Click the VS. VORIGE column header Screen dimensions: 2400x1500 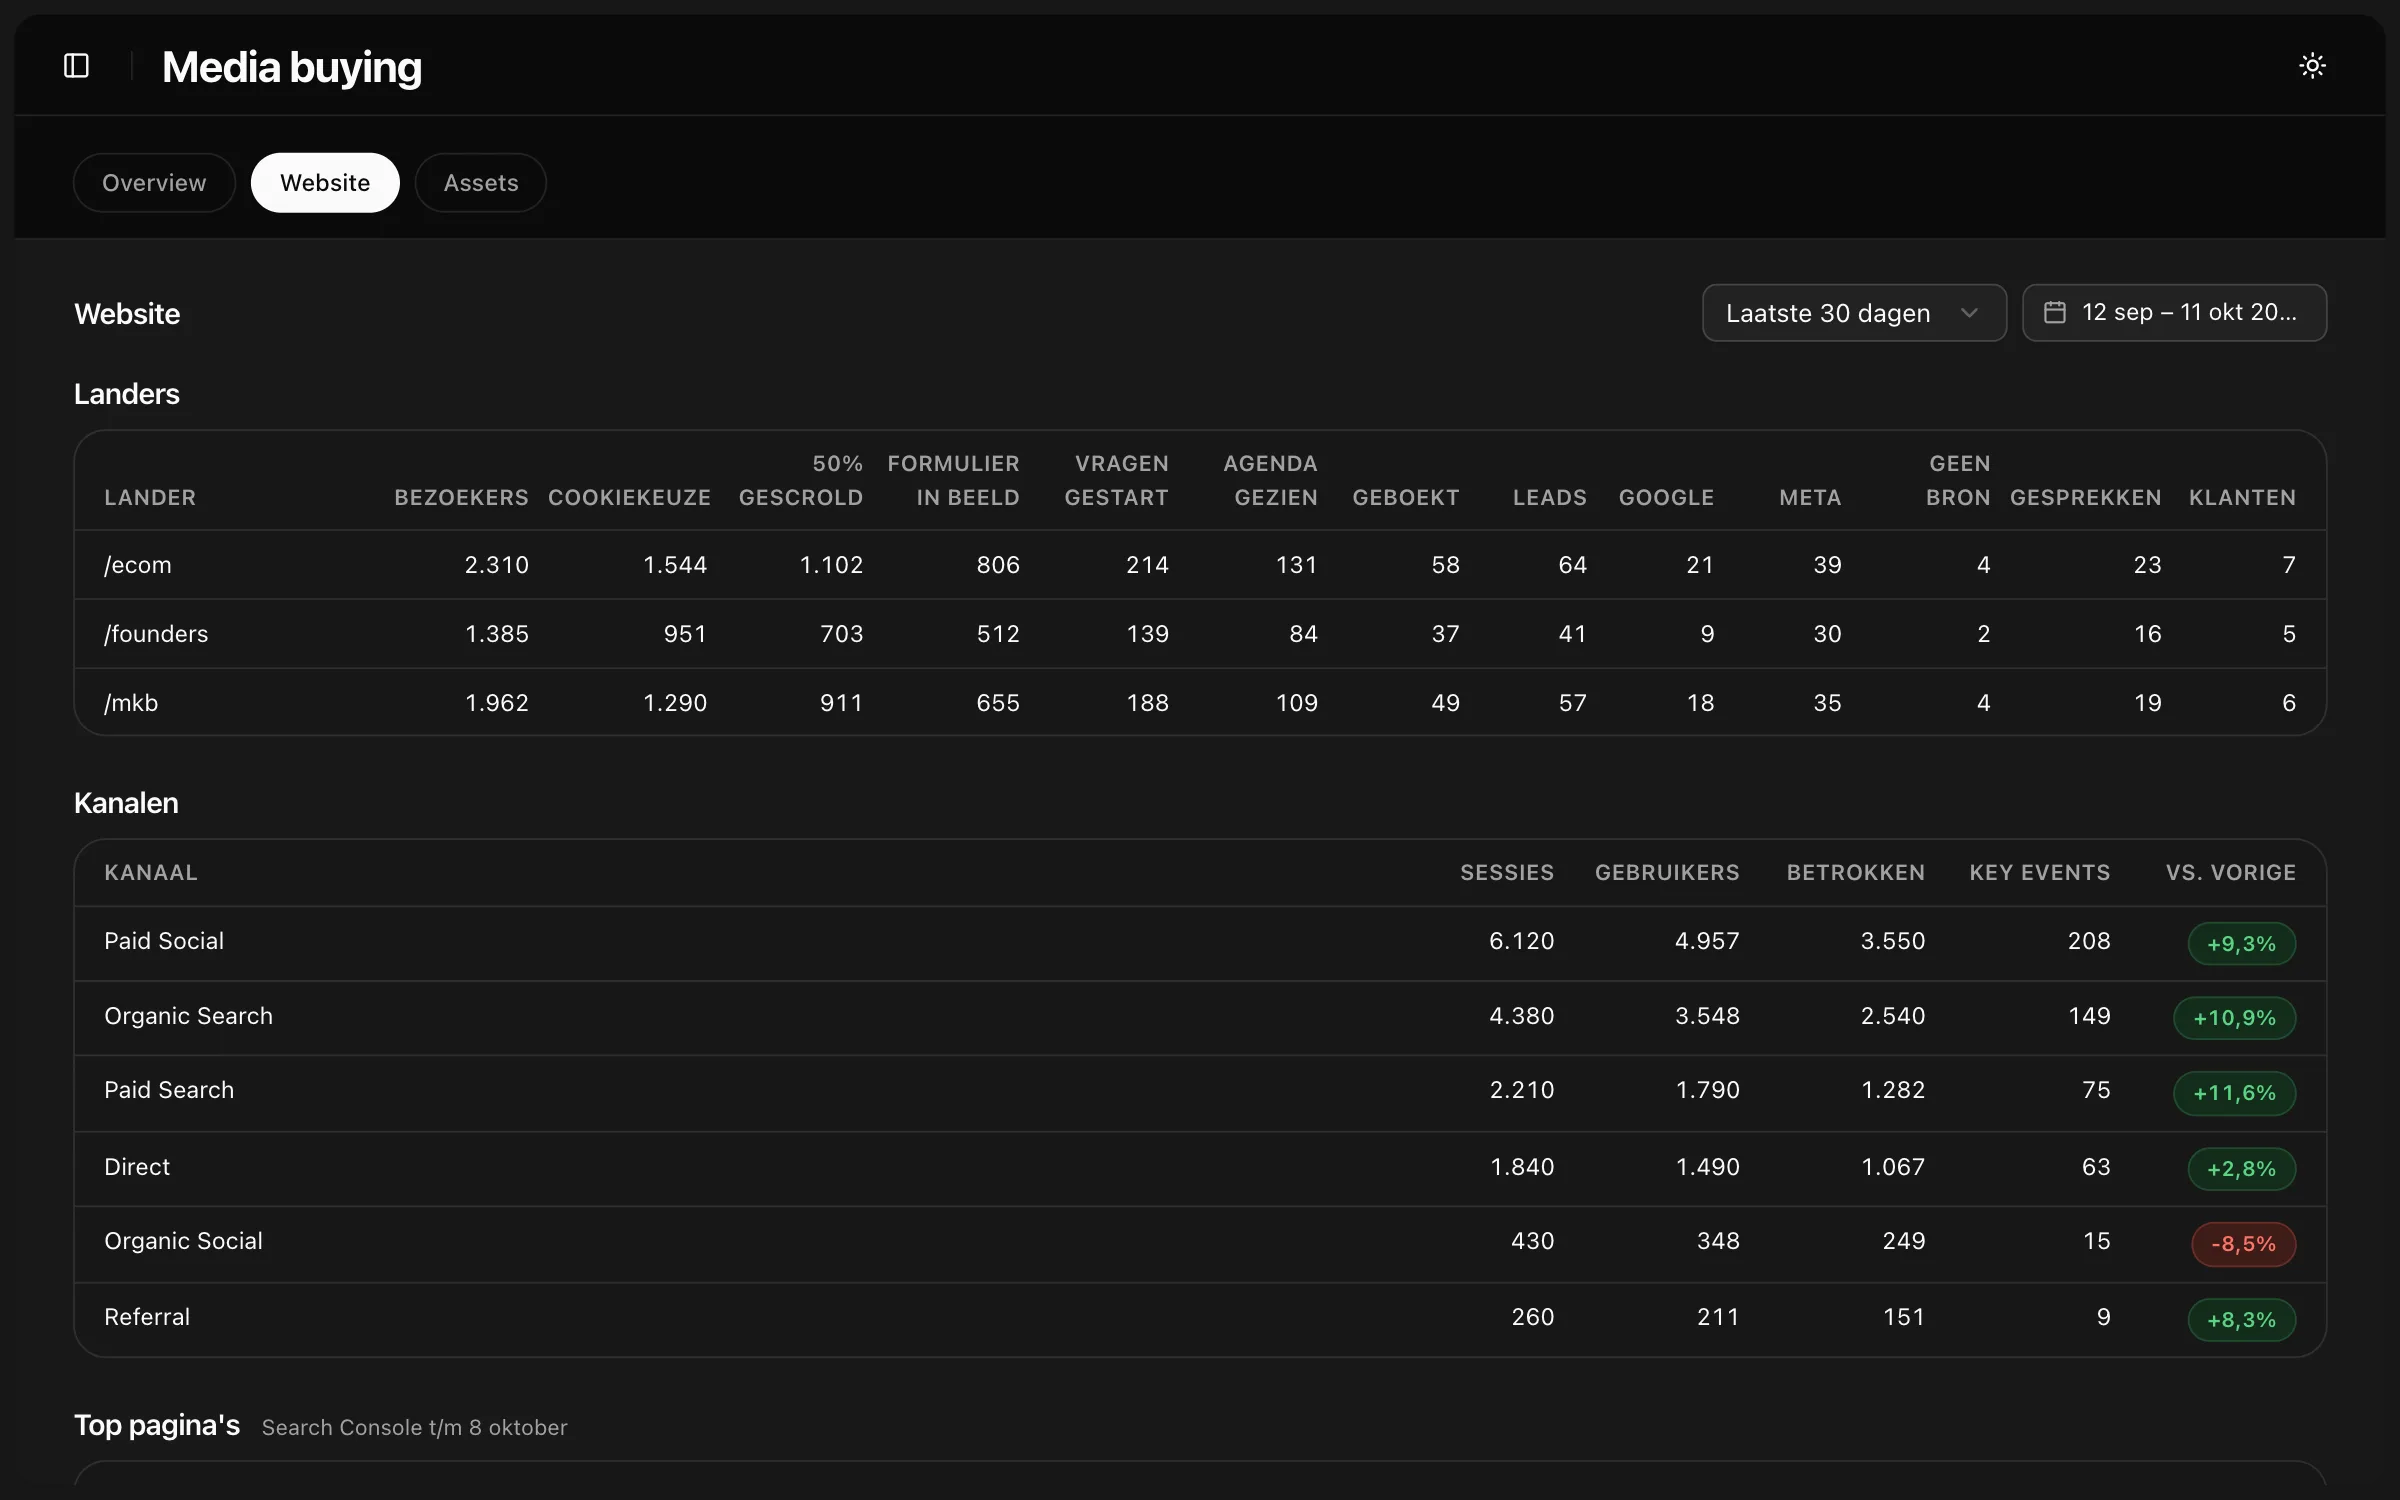tap(2231, 873)
